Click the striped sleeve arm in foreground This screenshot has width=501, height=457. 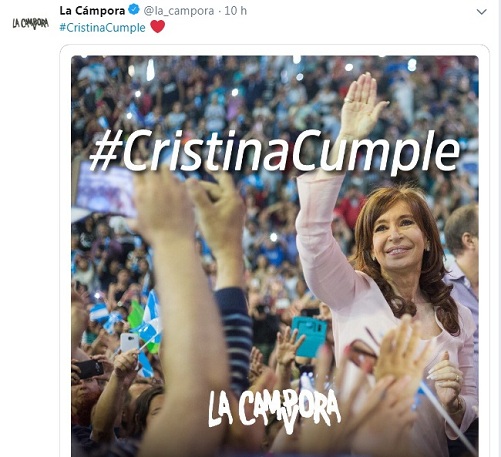tap(235, 337)
